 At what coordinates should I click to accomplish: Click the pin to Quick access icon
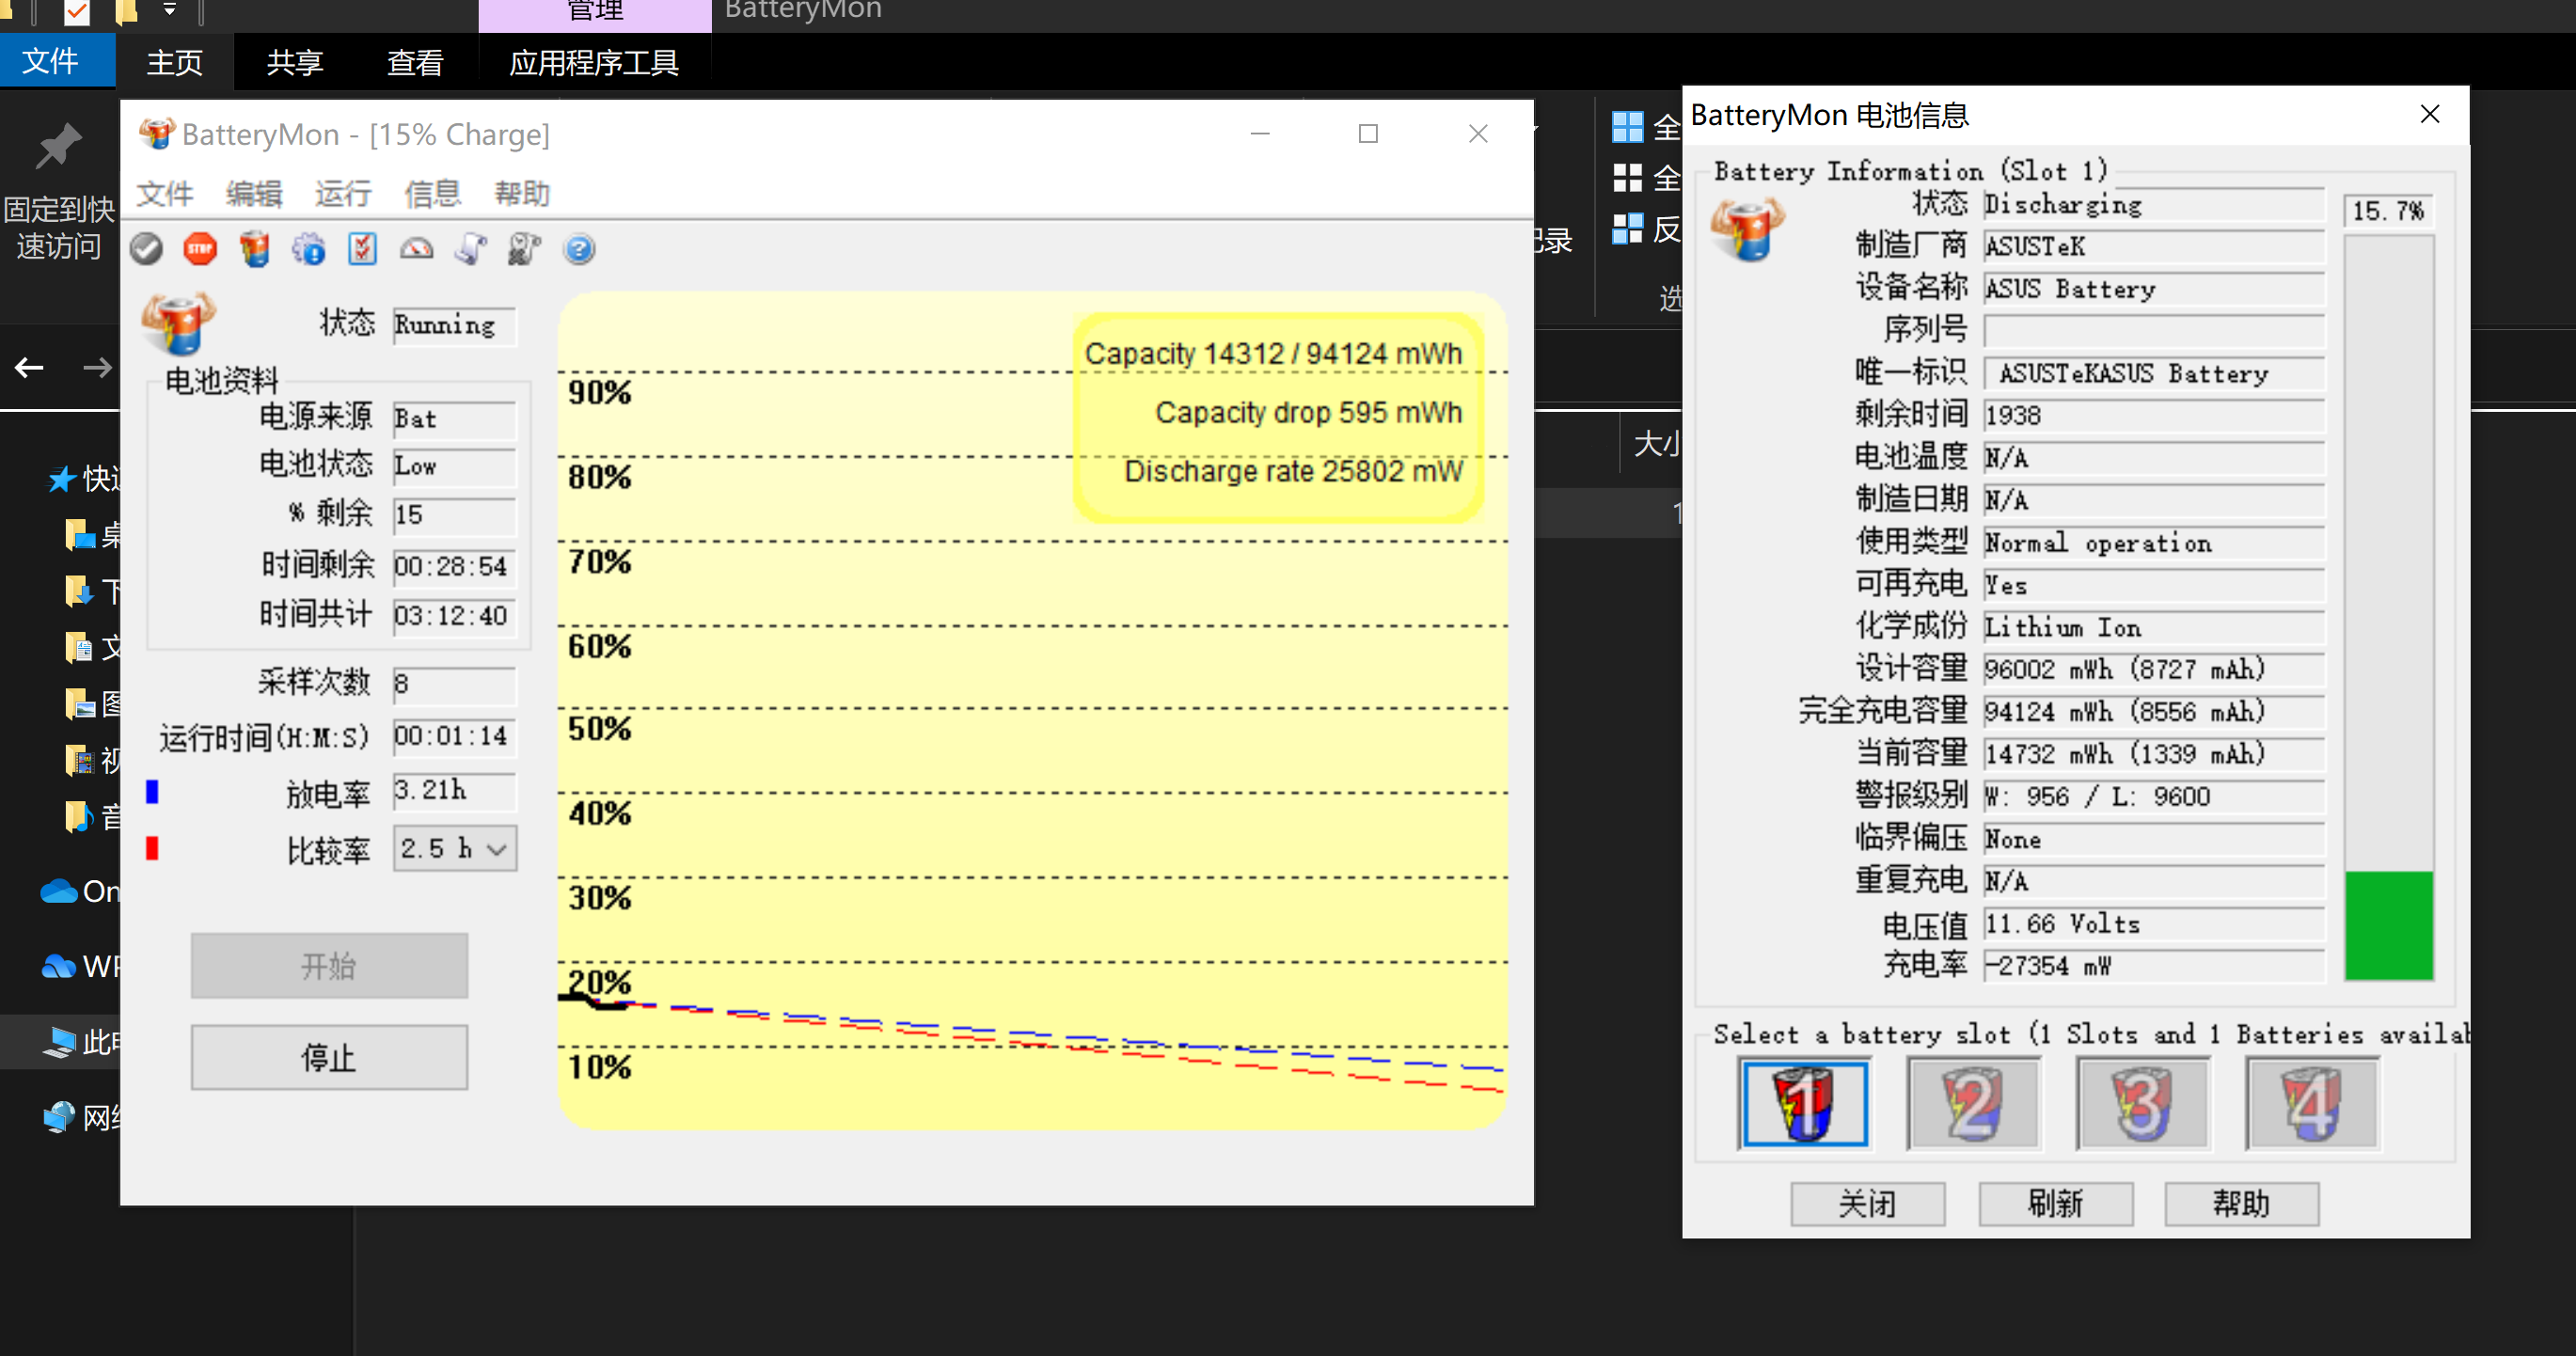click(x=58, y=147)
